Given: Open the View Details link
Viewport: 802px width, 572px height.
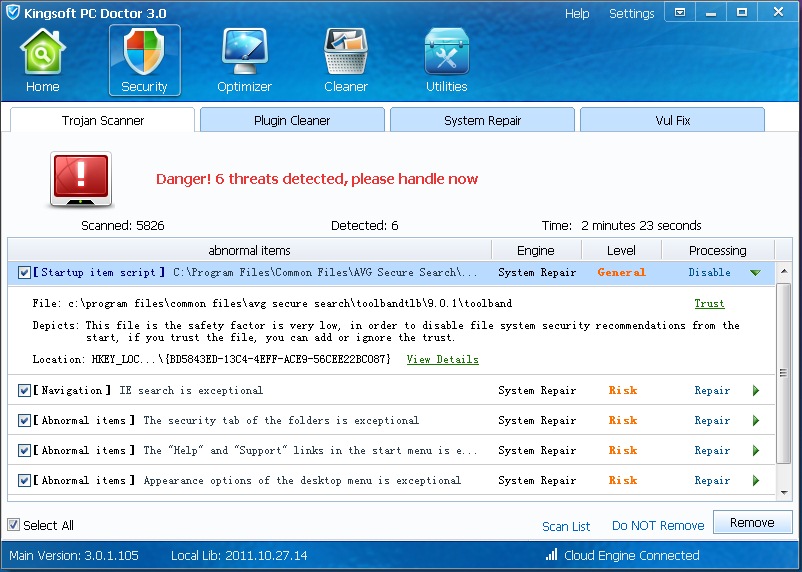Looking at the screenshot, I should coord(442,359).
